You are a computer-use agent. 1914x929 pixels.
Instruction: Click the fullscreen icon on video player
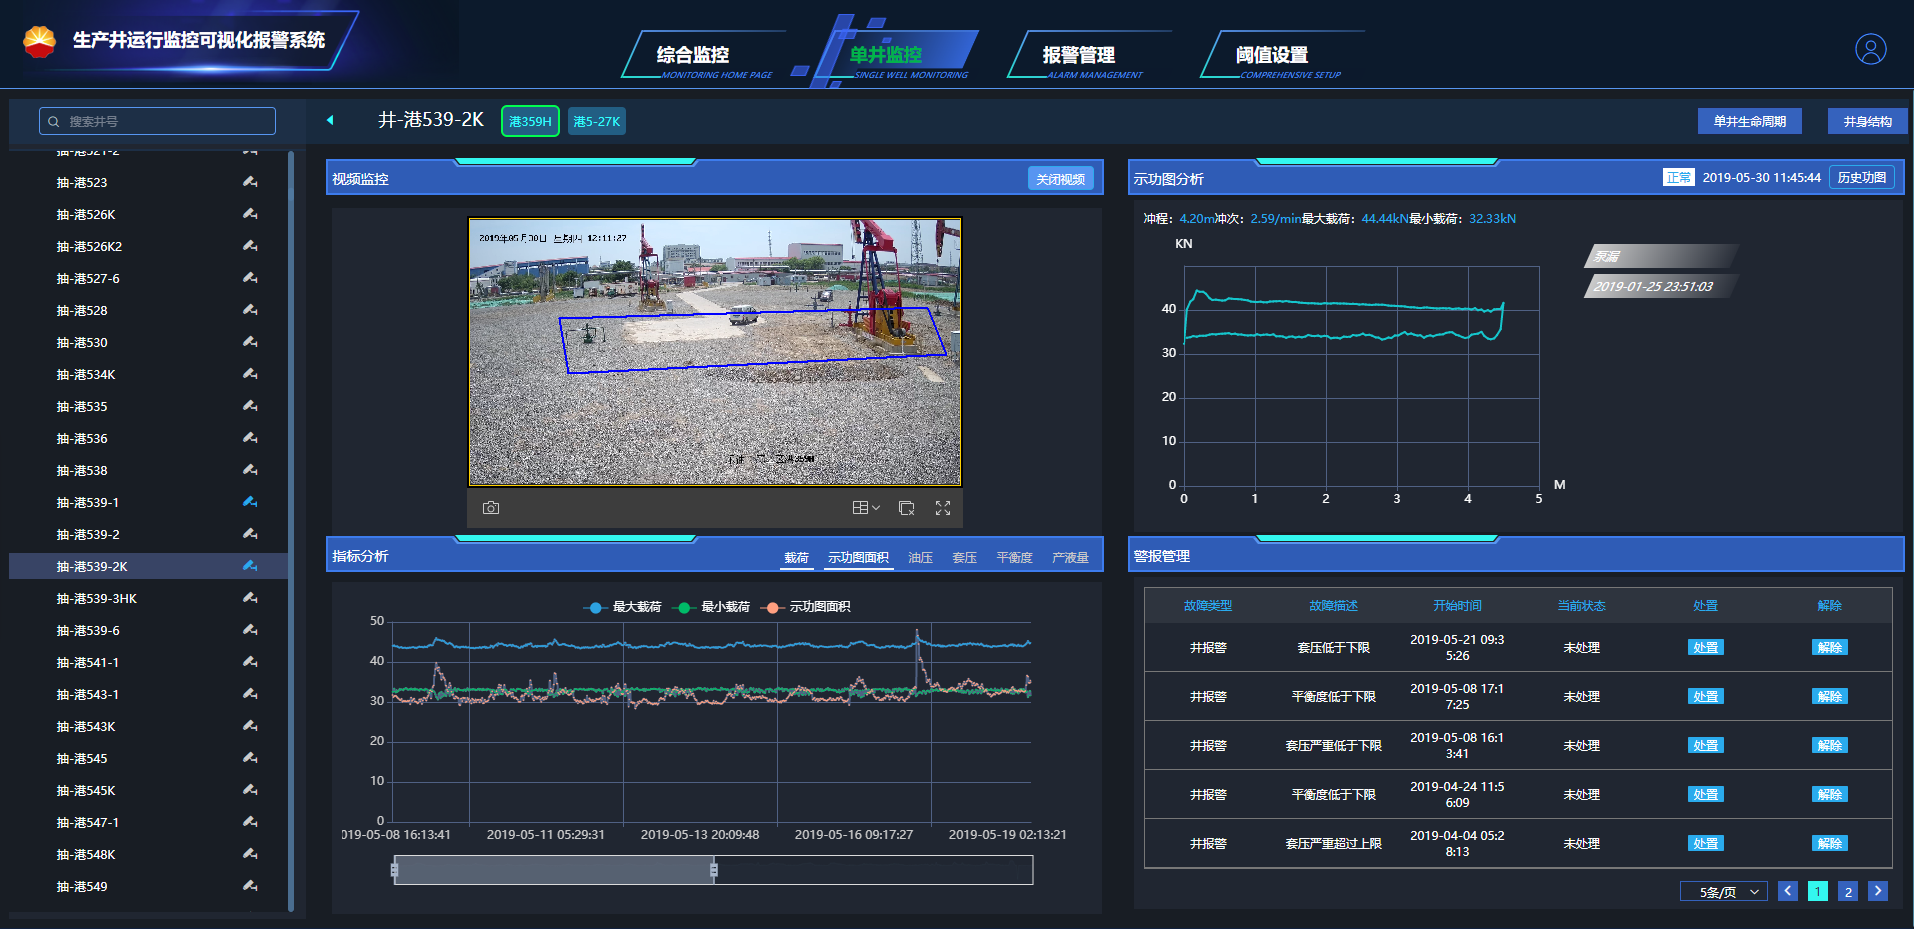pos(942,508)
